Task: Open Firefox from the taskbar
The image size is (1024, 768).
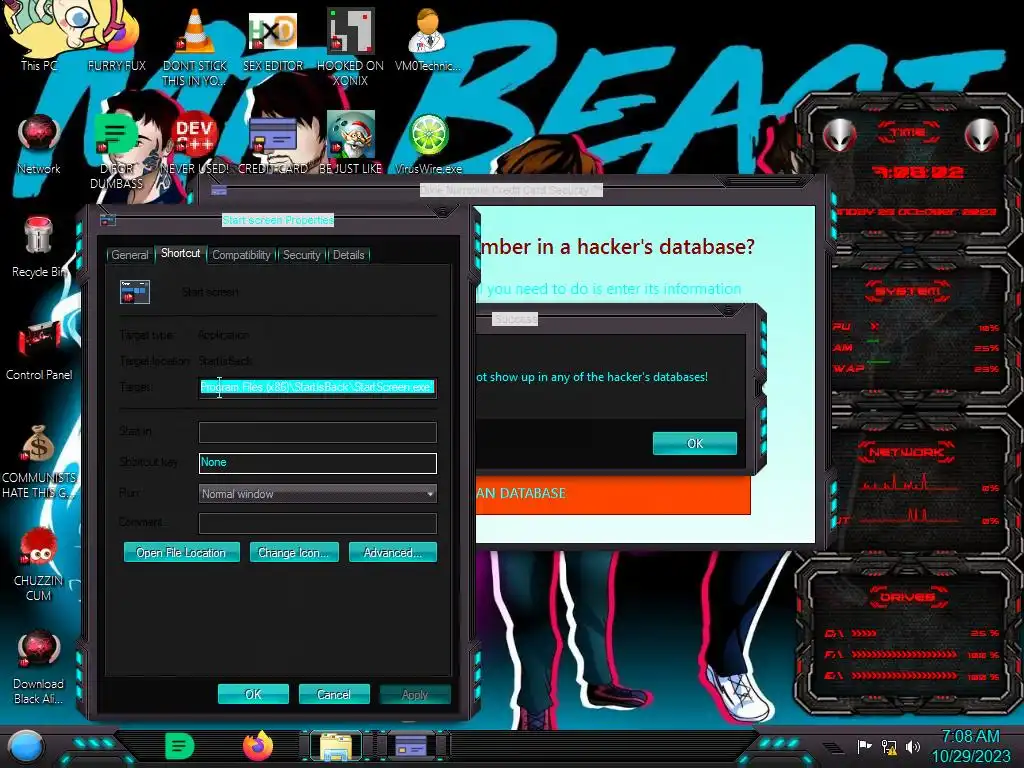Action: pos(259,746)
